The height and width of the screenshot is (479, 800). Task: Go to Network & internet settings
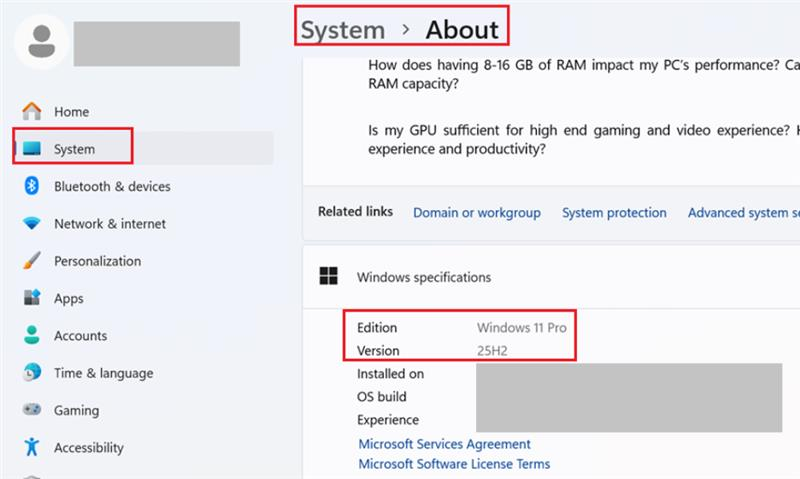pos(110,223)
